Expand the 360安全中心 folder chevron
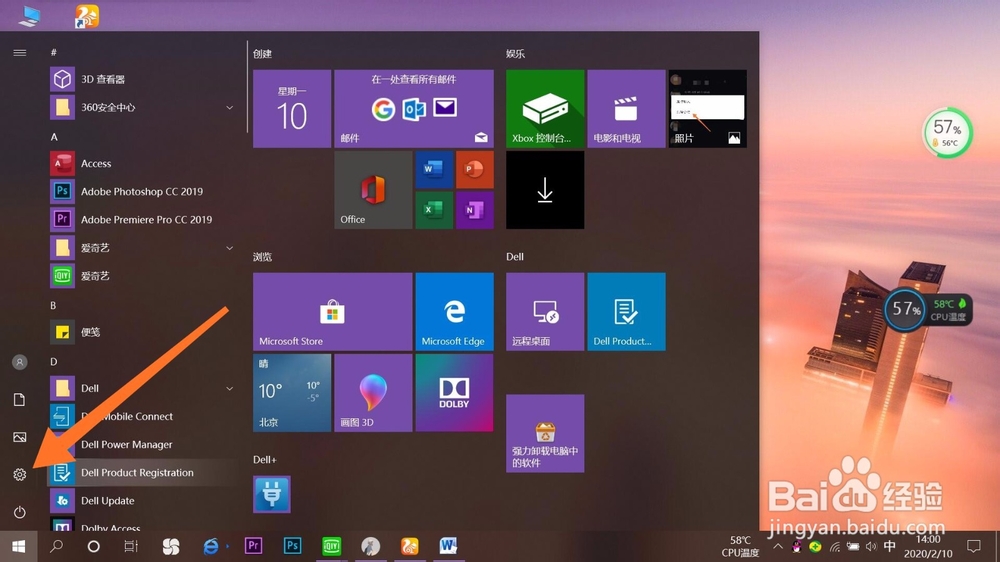Screen dimensions: 1000x562 230,107
